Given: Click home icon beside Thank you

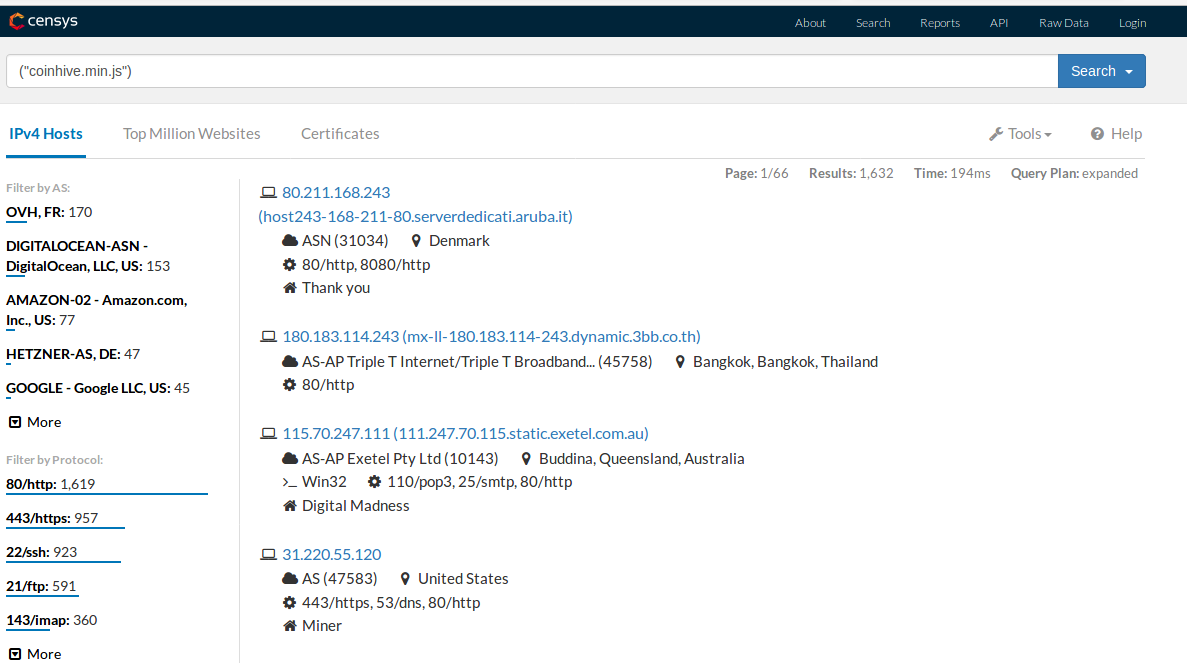Looking at the screenshot, I should (x=289, y=288).
